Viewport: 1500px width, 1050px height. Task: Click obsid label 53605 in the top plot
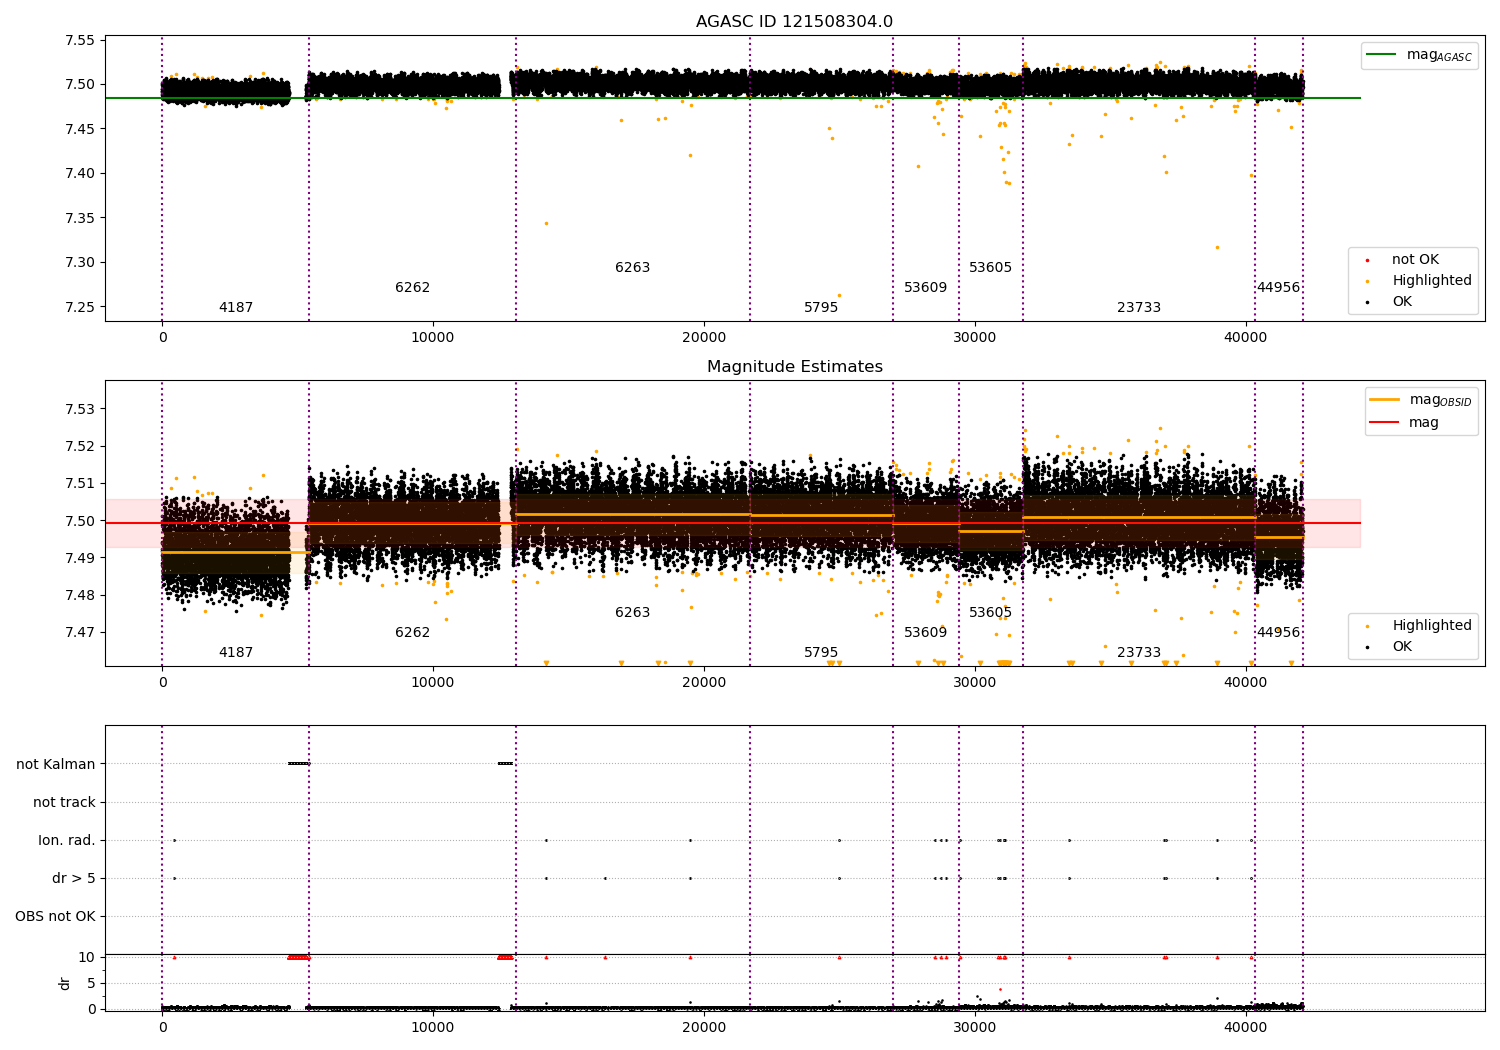click(x=990, y=268)
